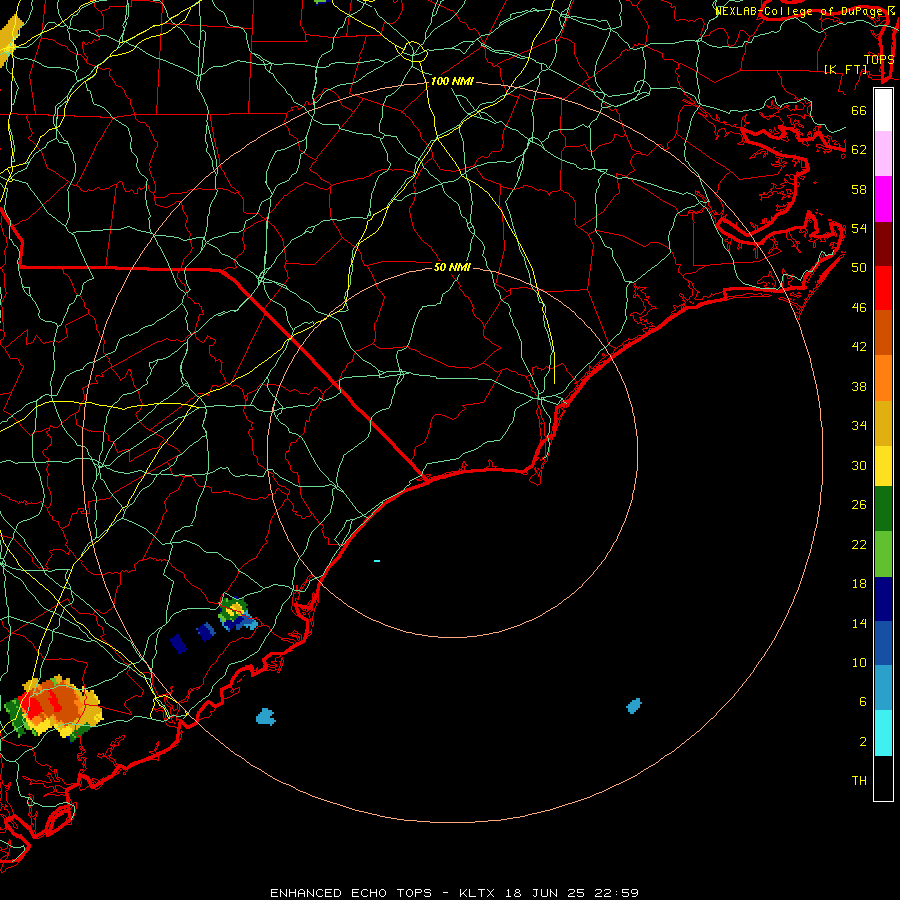Image resolution: width=900 pixels, height=900 pixels.
Task: Select the legend label 26
Action: pyautogui.click(x=859, y=505)
